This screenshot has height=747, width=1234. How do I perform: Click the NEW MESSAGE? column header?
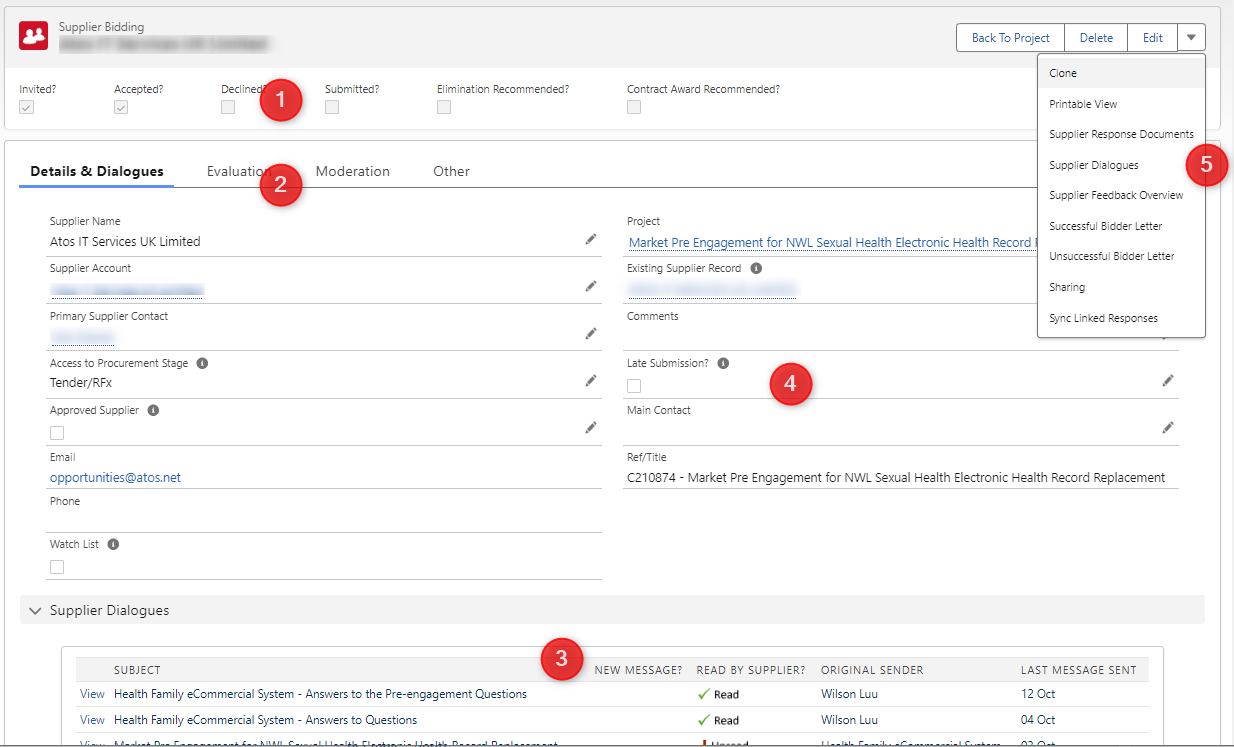638,670
